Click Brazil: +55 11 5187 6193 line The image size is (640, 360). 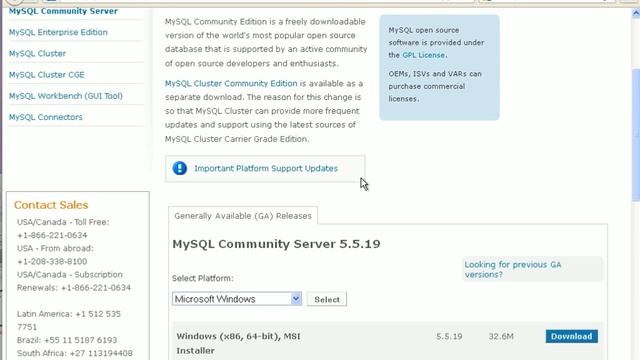pos(67,340)
